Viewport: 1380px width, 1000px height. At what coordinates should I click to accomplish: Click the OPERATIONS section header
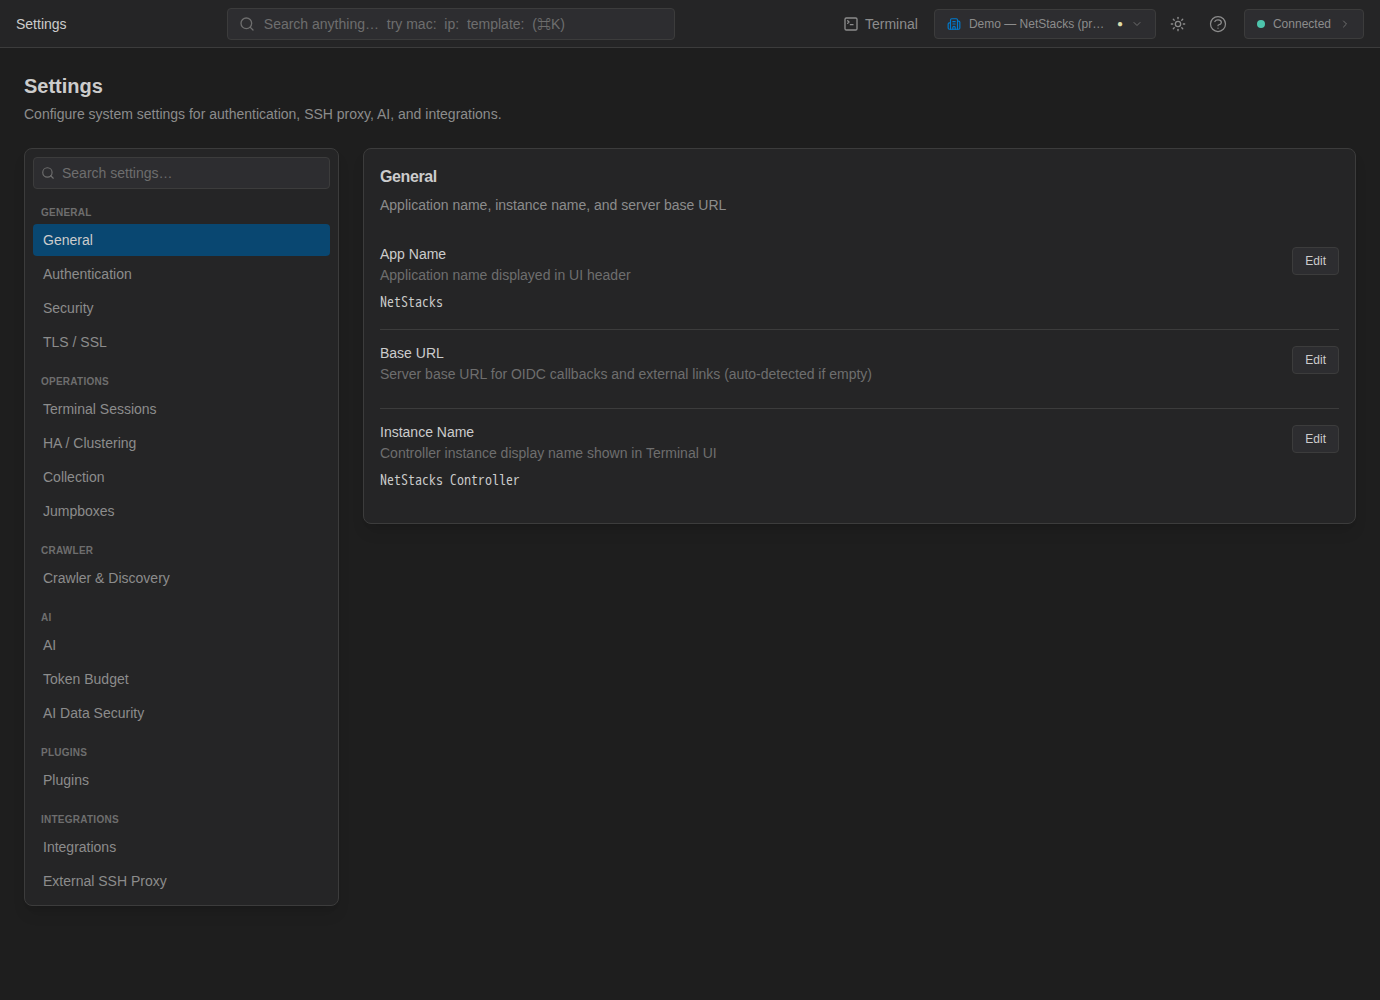coord(75,381)
